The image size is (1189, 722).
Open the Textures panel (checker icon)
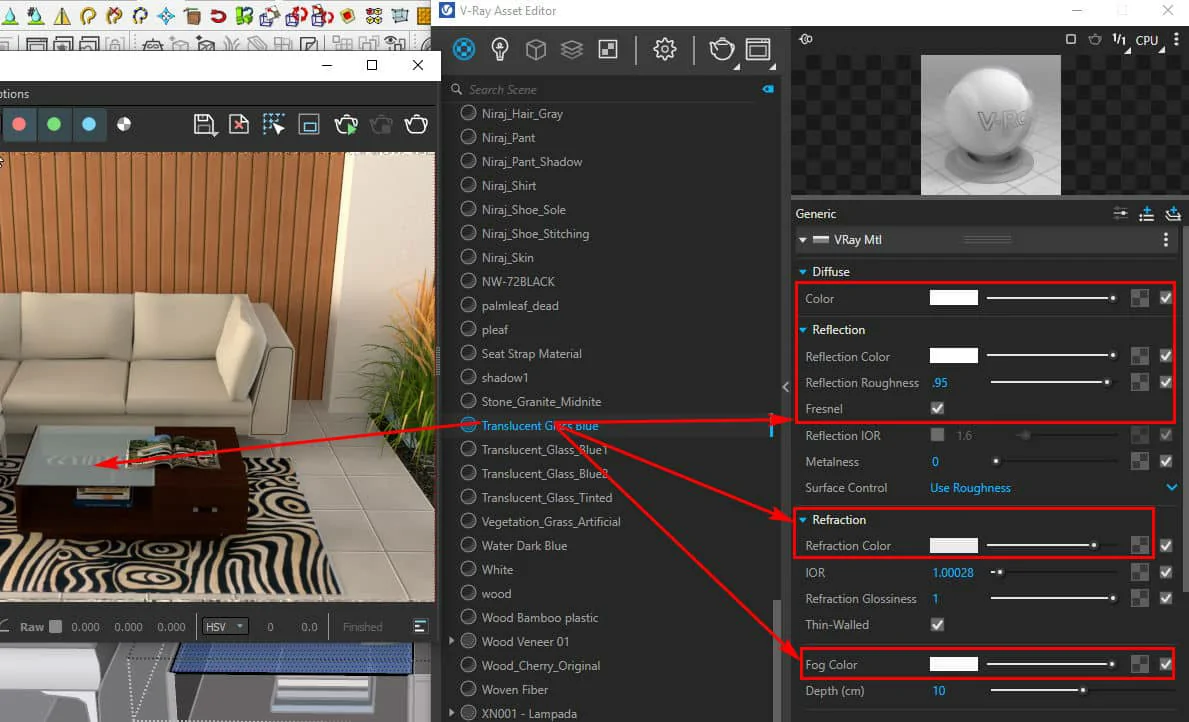607,49
